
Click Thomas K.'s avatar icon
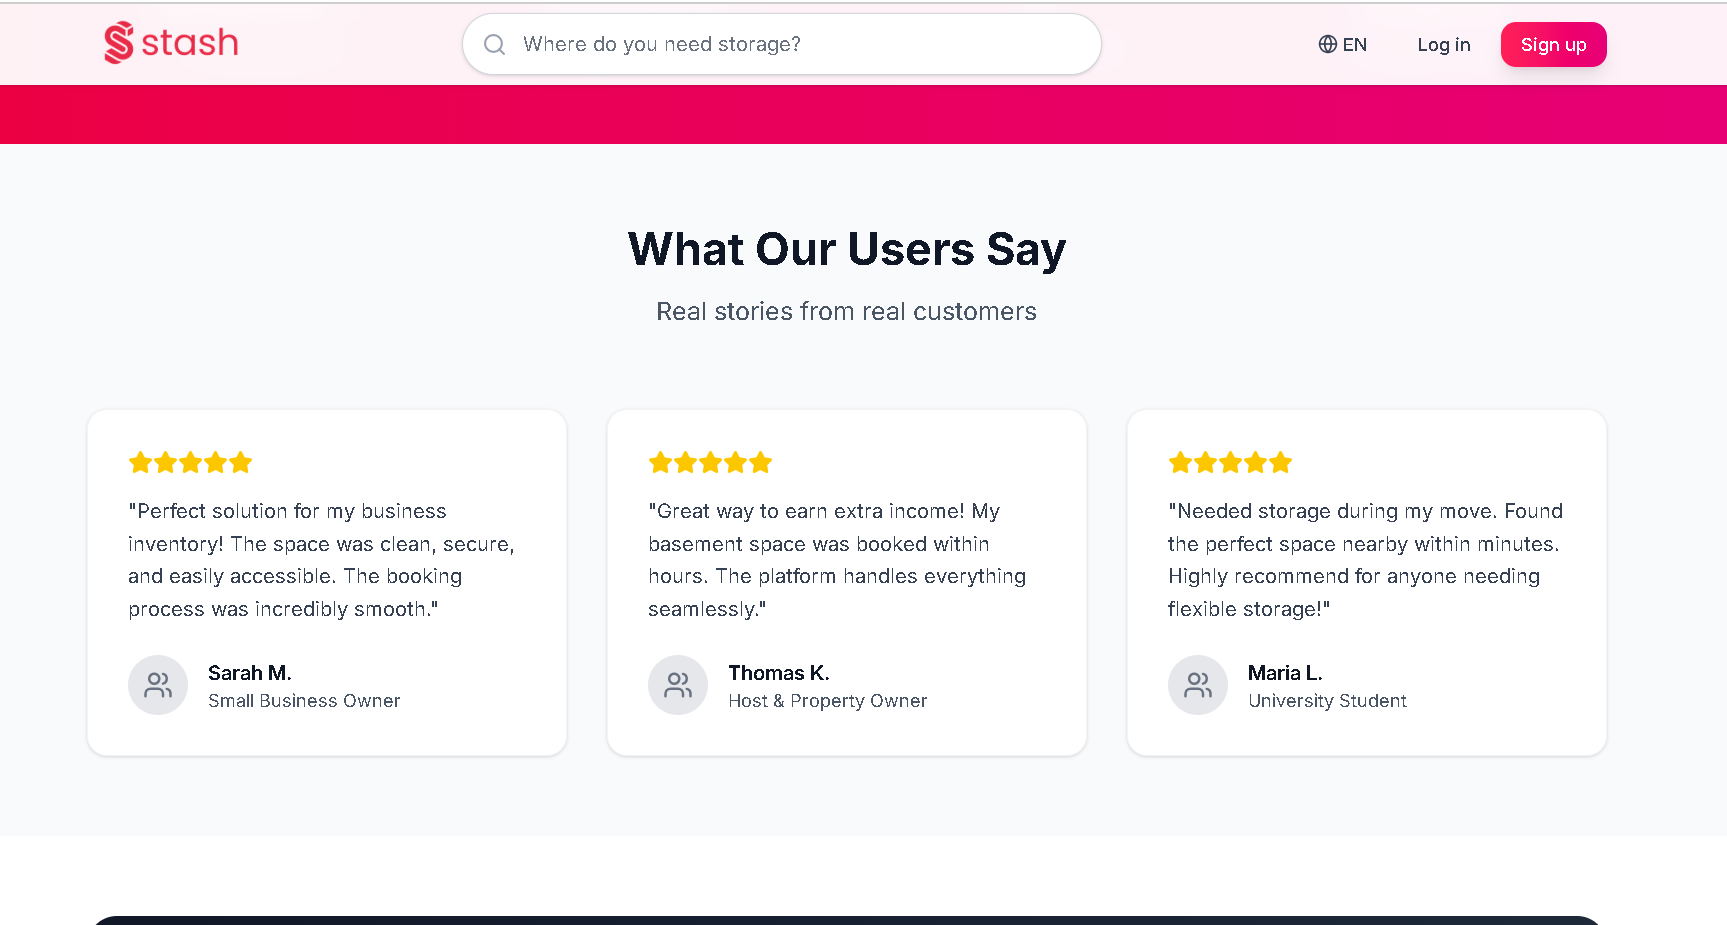click(x=678, y=685)
